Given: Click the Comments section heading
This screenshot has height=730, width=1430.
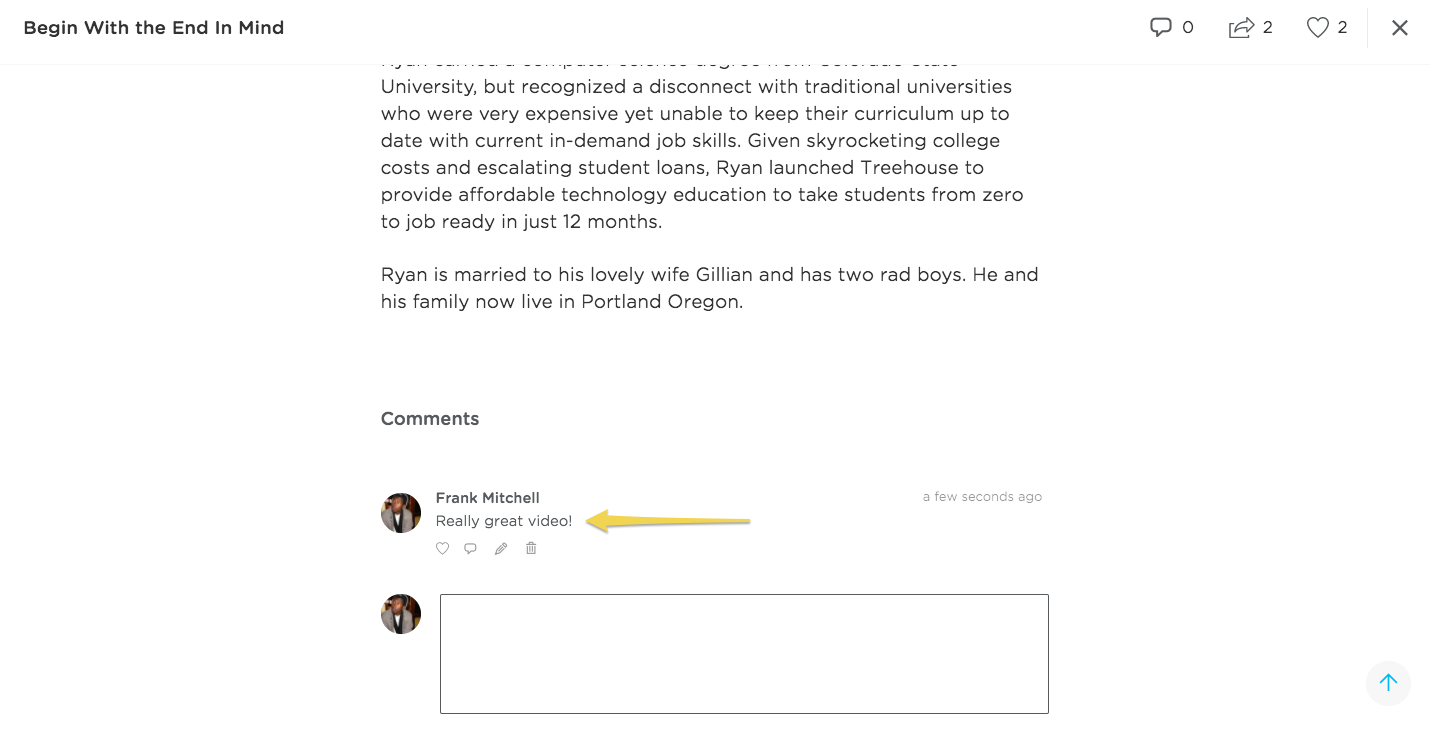Looking at the screenshot, I should [430, 419].
